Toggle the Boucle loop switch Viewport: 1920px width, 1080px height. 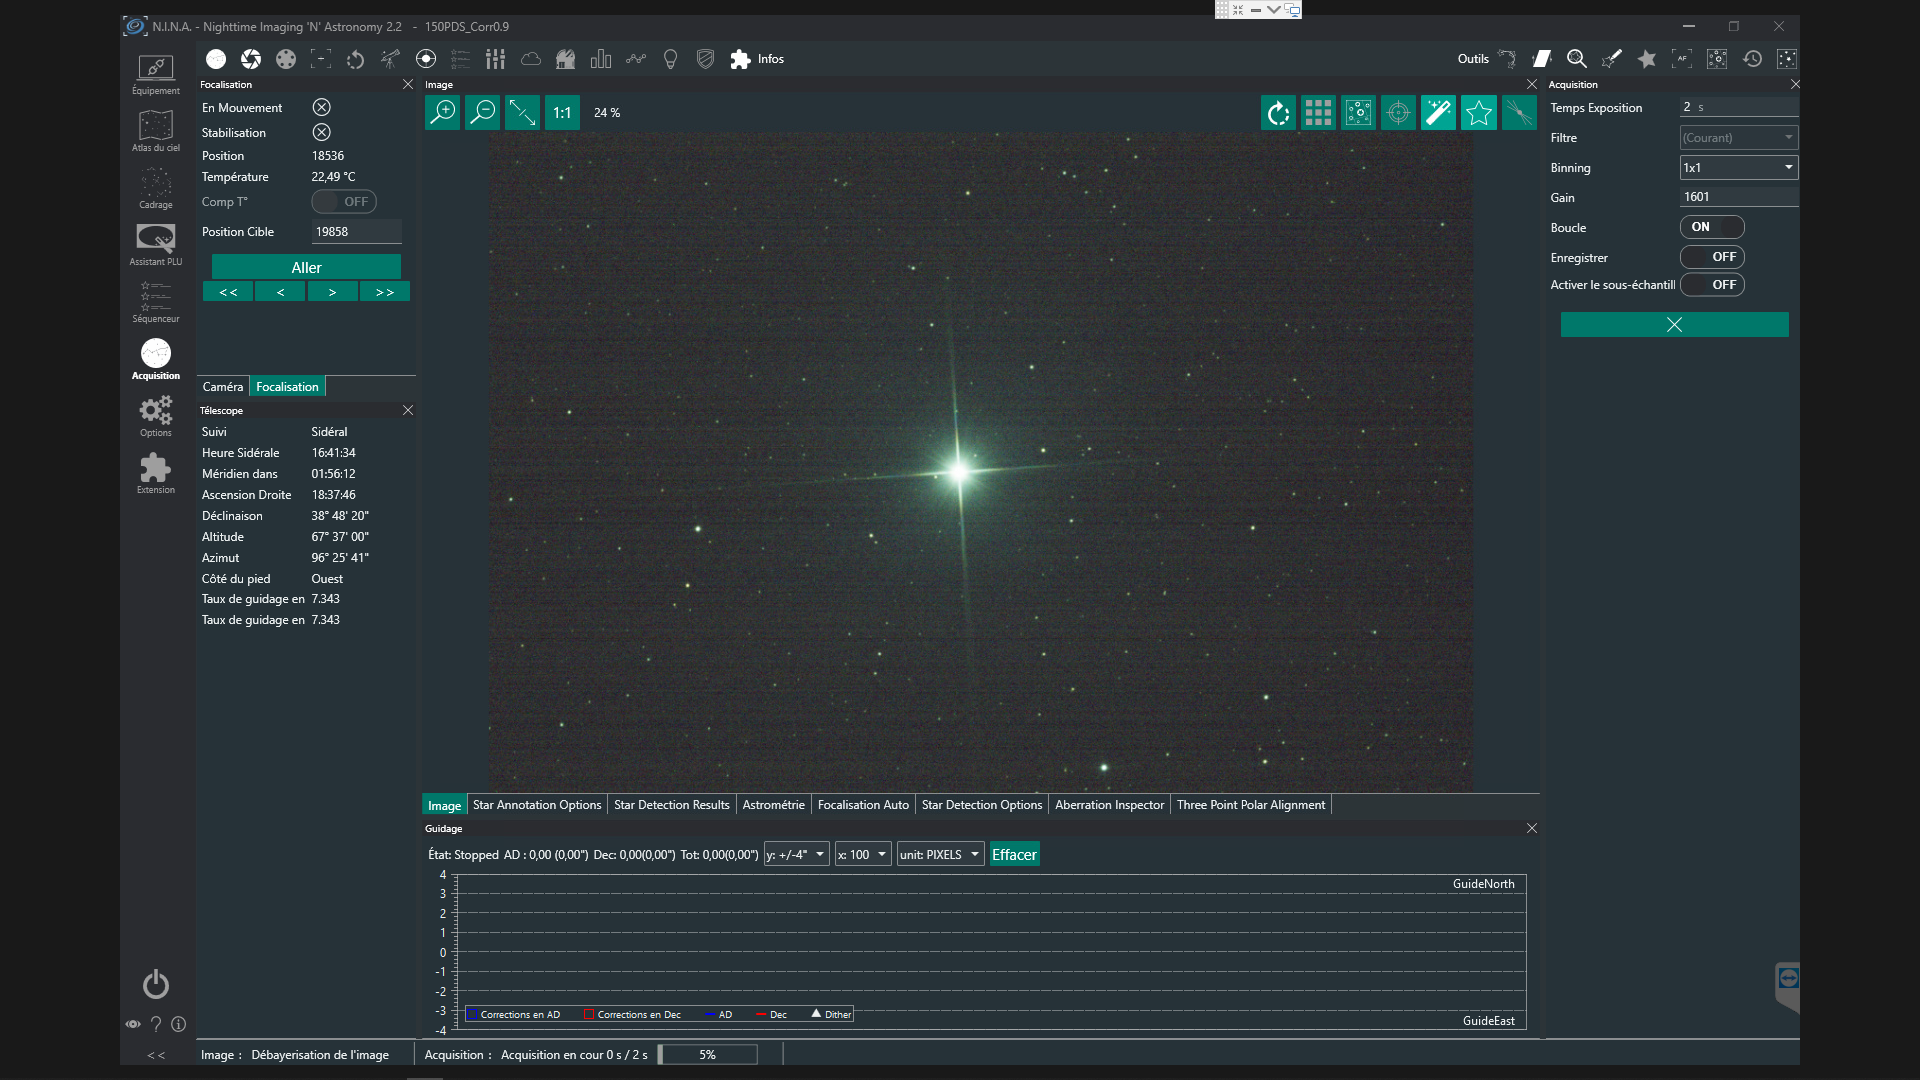[1712, 227]
